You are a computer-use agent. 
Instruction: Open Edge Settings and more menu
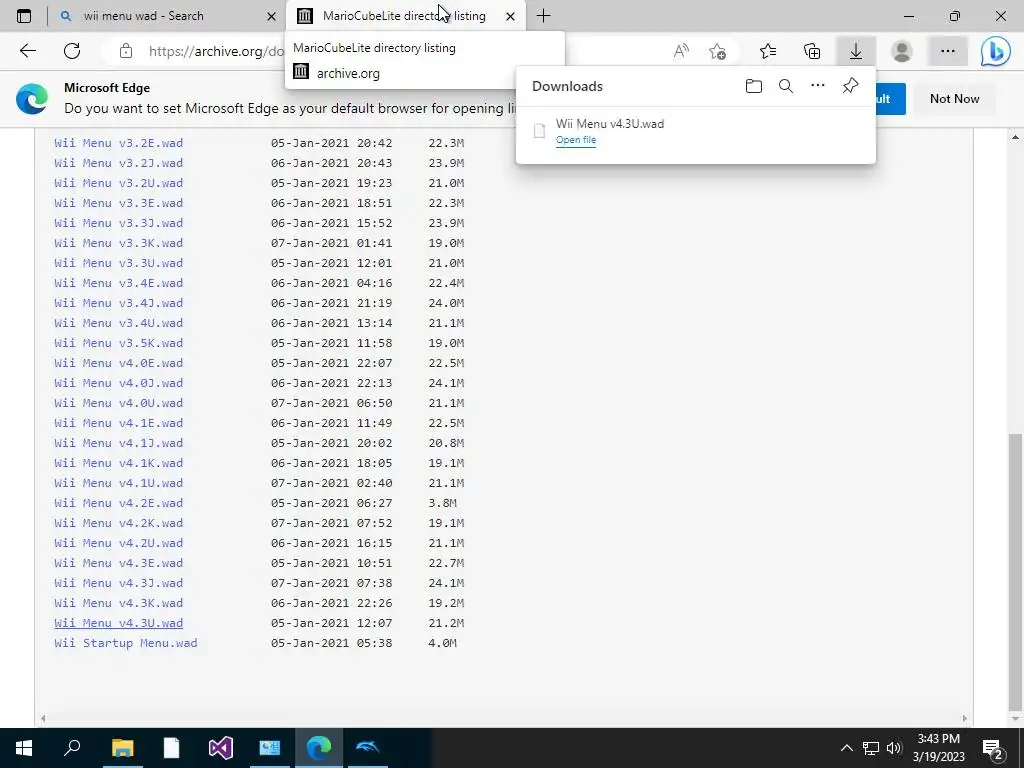point(948,51)
